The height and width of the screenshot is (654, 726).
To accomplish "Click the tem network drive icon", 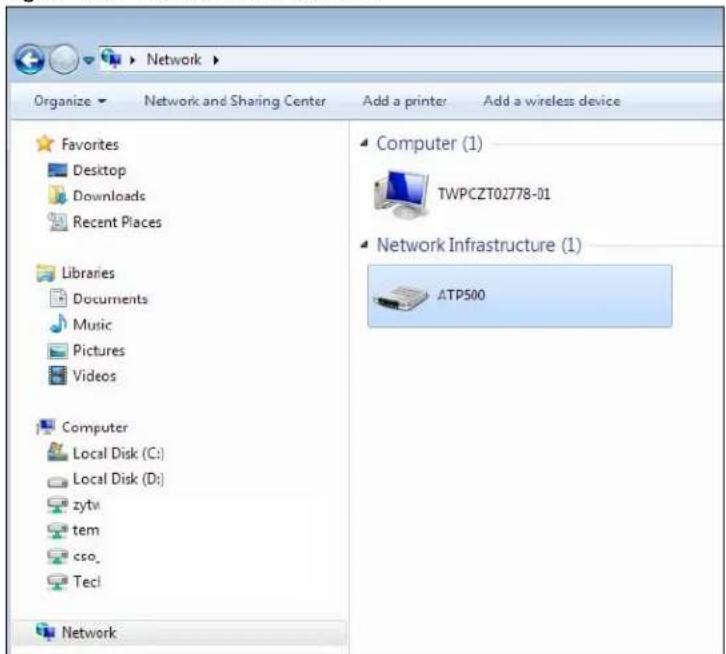I will click(x=57, y=530).
